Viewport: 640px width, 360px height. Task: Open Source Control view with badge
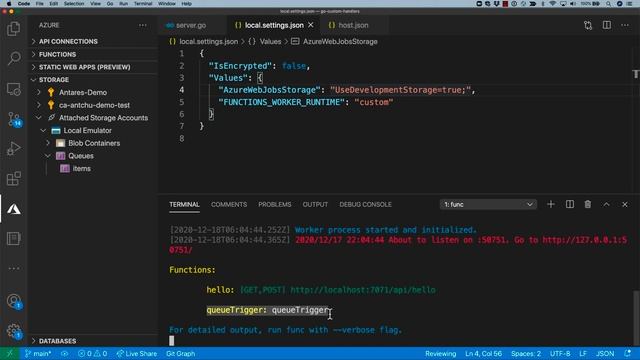point(14,119)
